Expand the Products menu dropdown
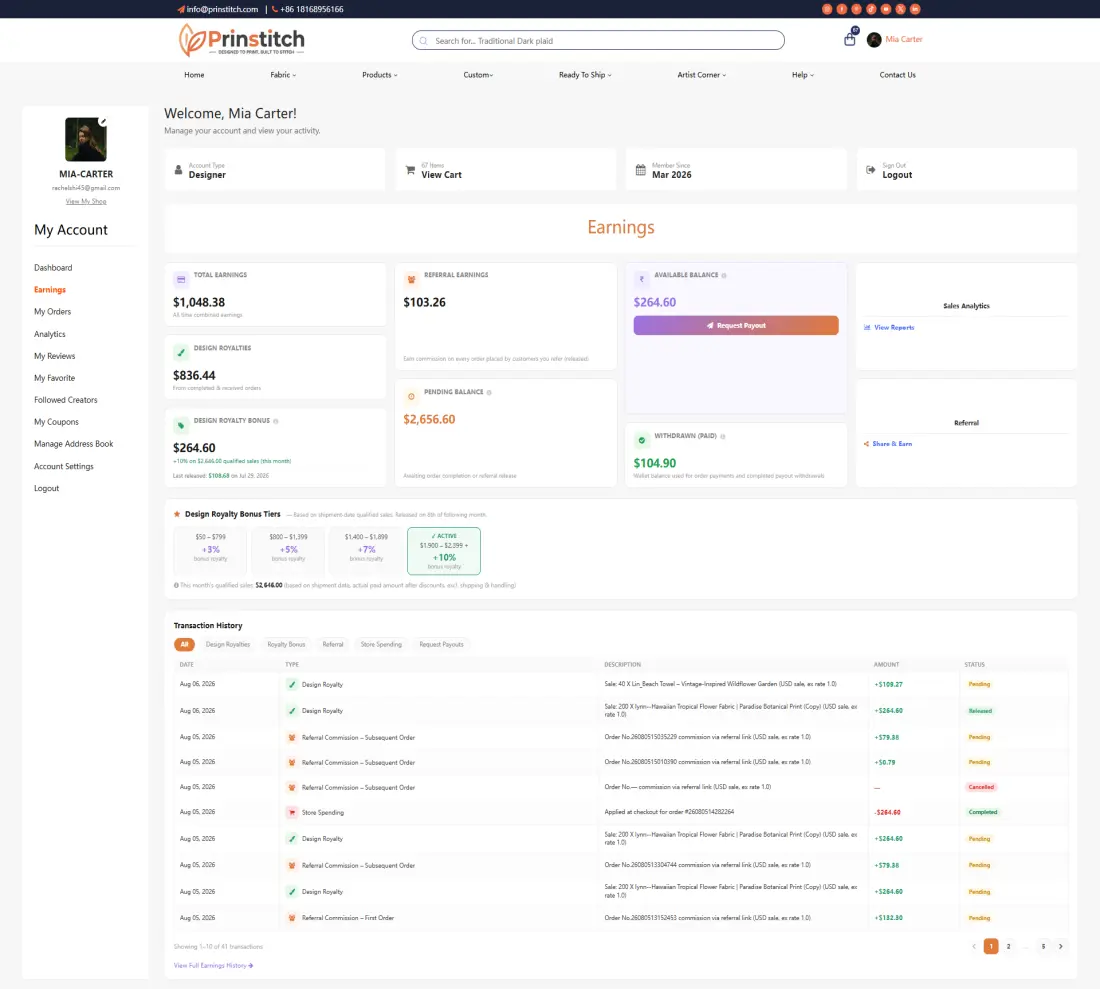Image resolution: width=1100 pixels, height=989 pixels. (380, 75)
